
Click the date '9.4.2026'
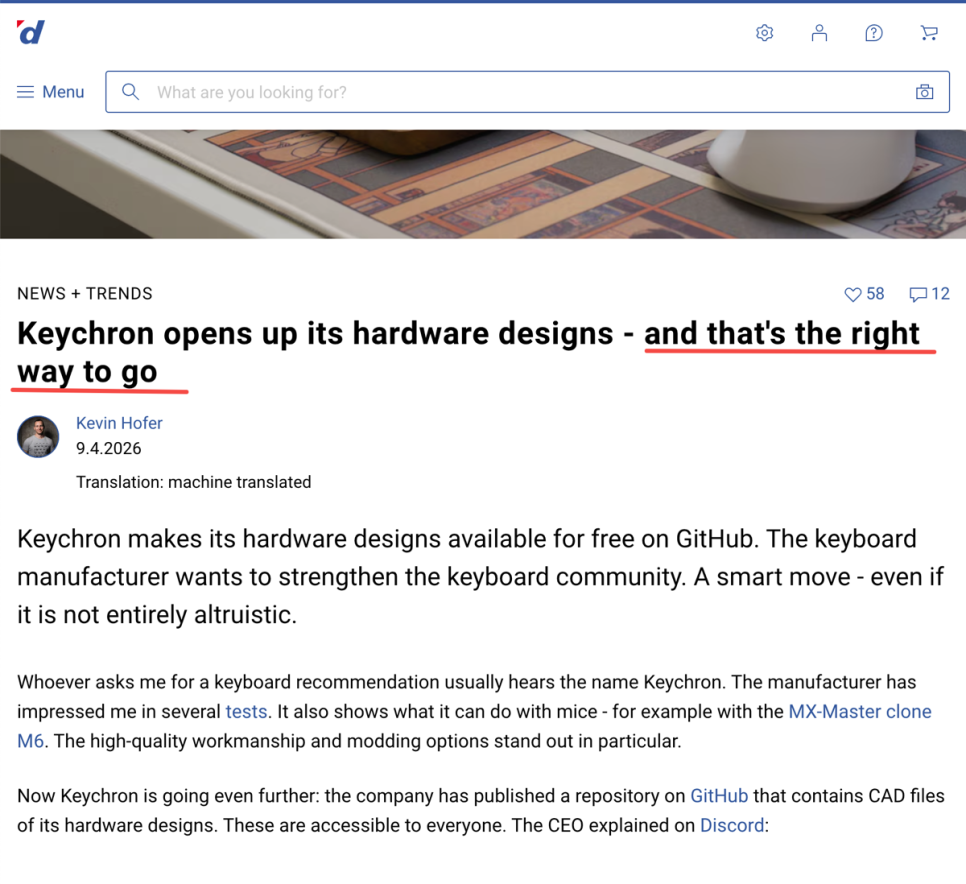click(x=108, y=448)
